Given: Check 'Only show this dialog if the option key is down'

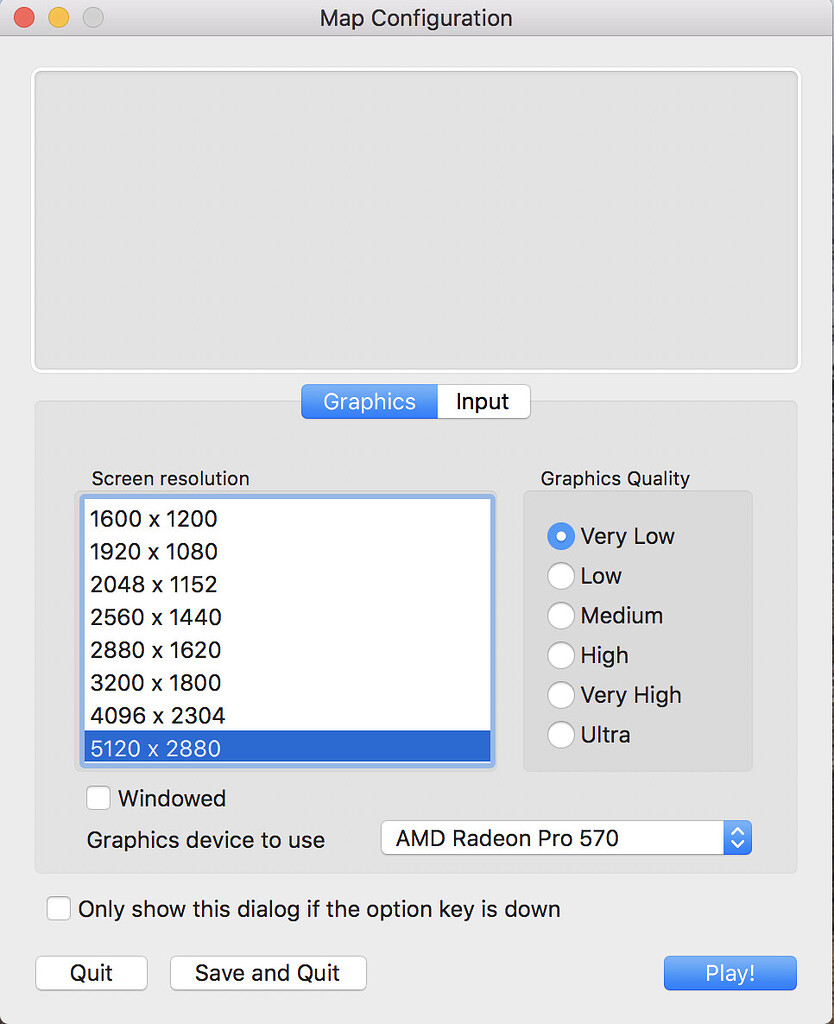Looking at the screenshot, I should pos(58,908).
